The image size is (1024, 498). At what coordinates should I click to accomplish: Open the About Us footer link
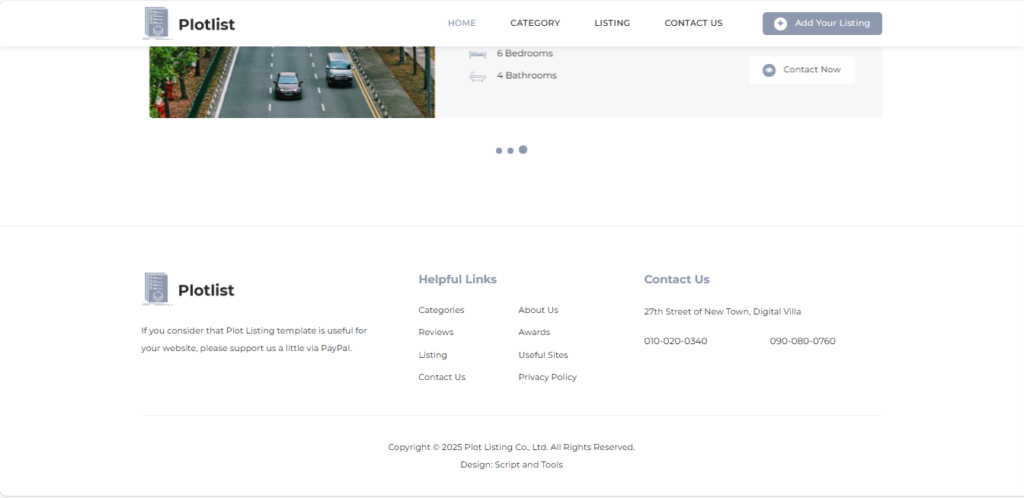(538, 310)
